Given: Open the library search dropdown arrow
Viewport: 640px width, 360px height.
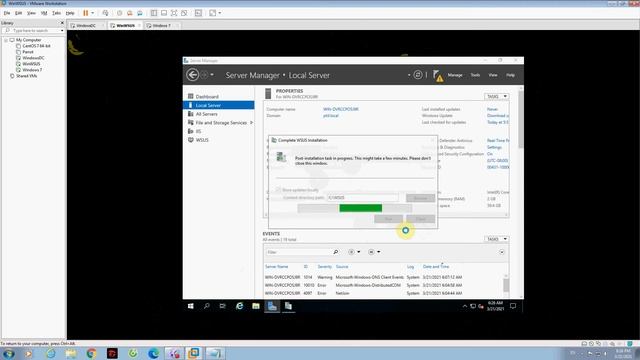Looking at the screenshot, I should point(62,31).
